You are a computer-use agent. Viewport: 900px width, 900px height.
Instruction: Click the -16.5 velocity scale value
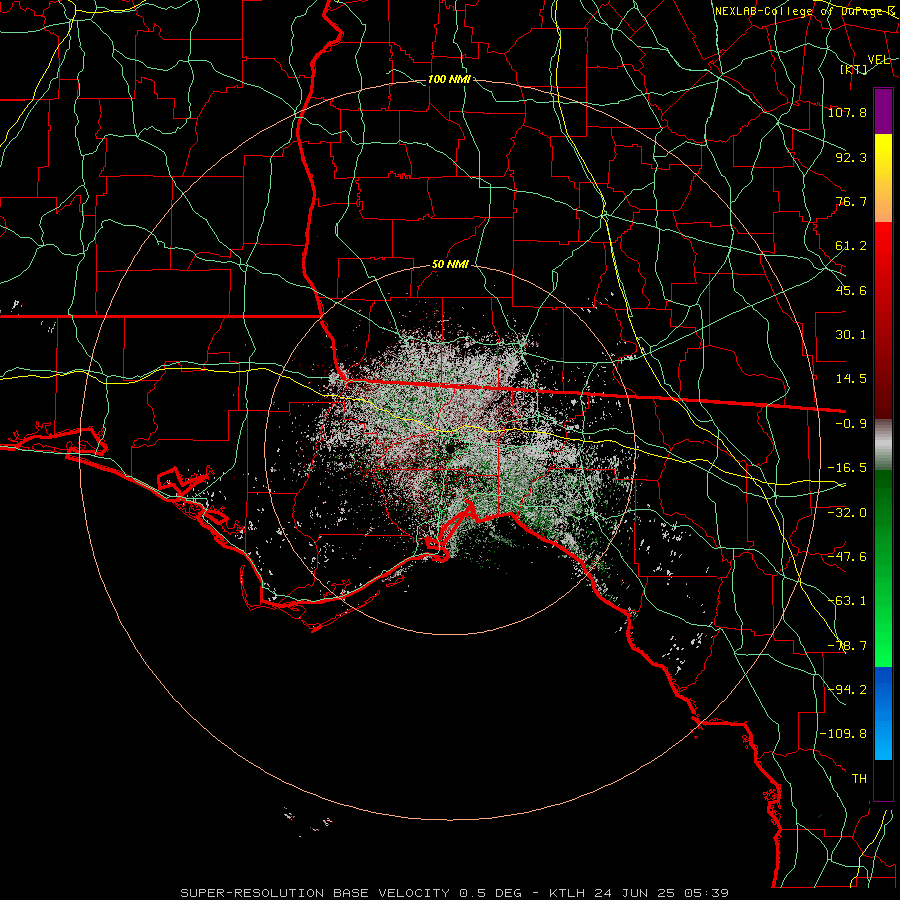(847, 468)
